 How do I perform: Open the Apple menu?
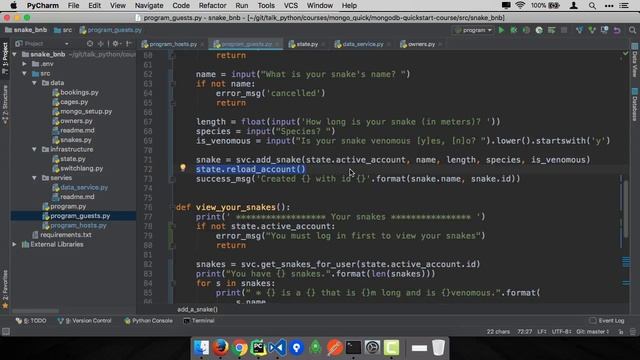[x=13, y=6]
